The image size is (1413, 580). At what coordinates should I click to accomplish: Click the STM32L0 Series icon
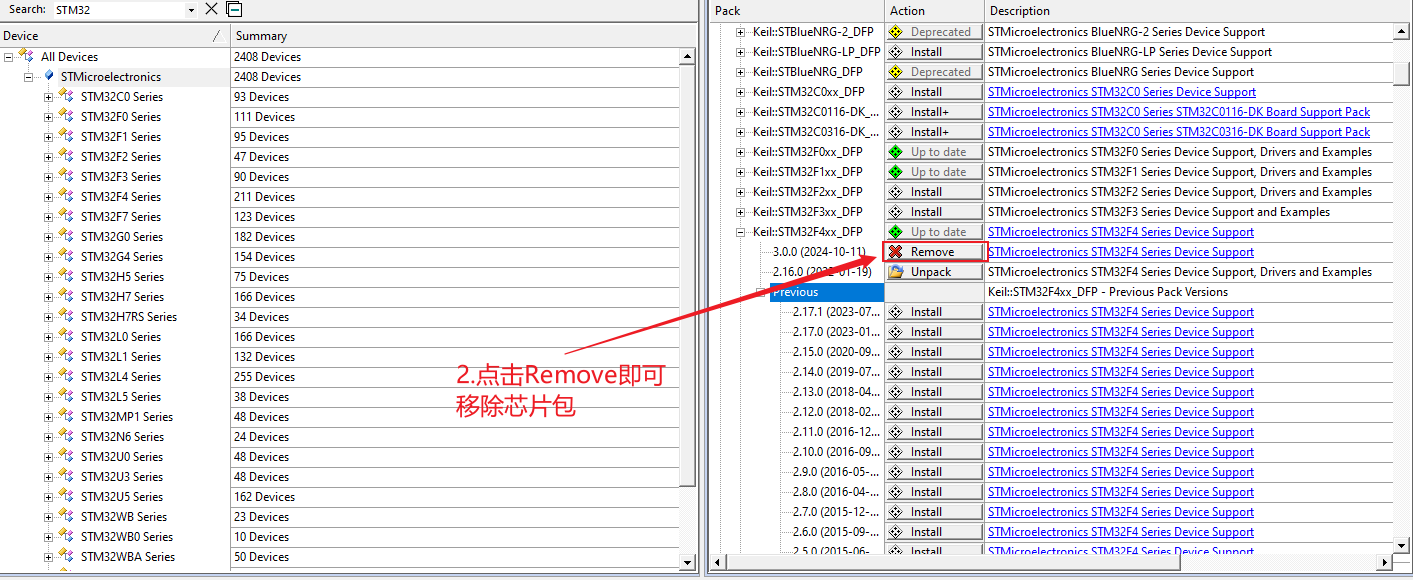point(66,337)
